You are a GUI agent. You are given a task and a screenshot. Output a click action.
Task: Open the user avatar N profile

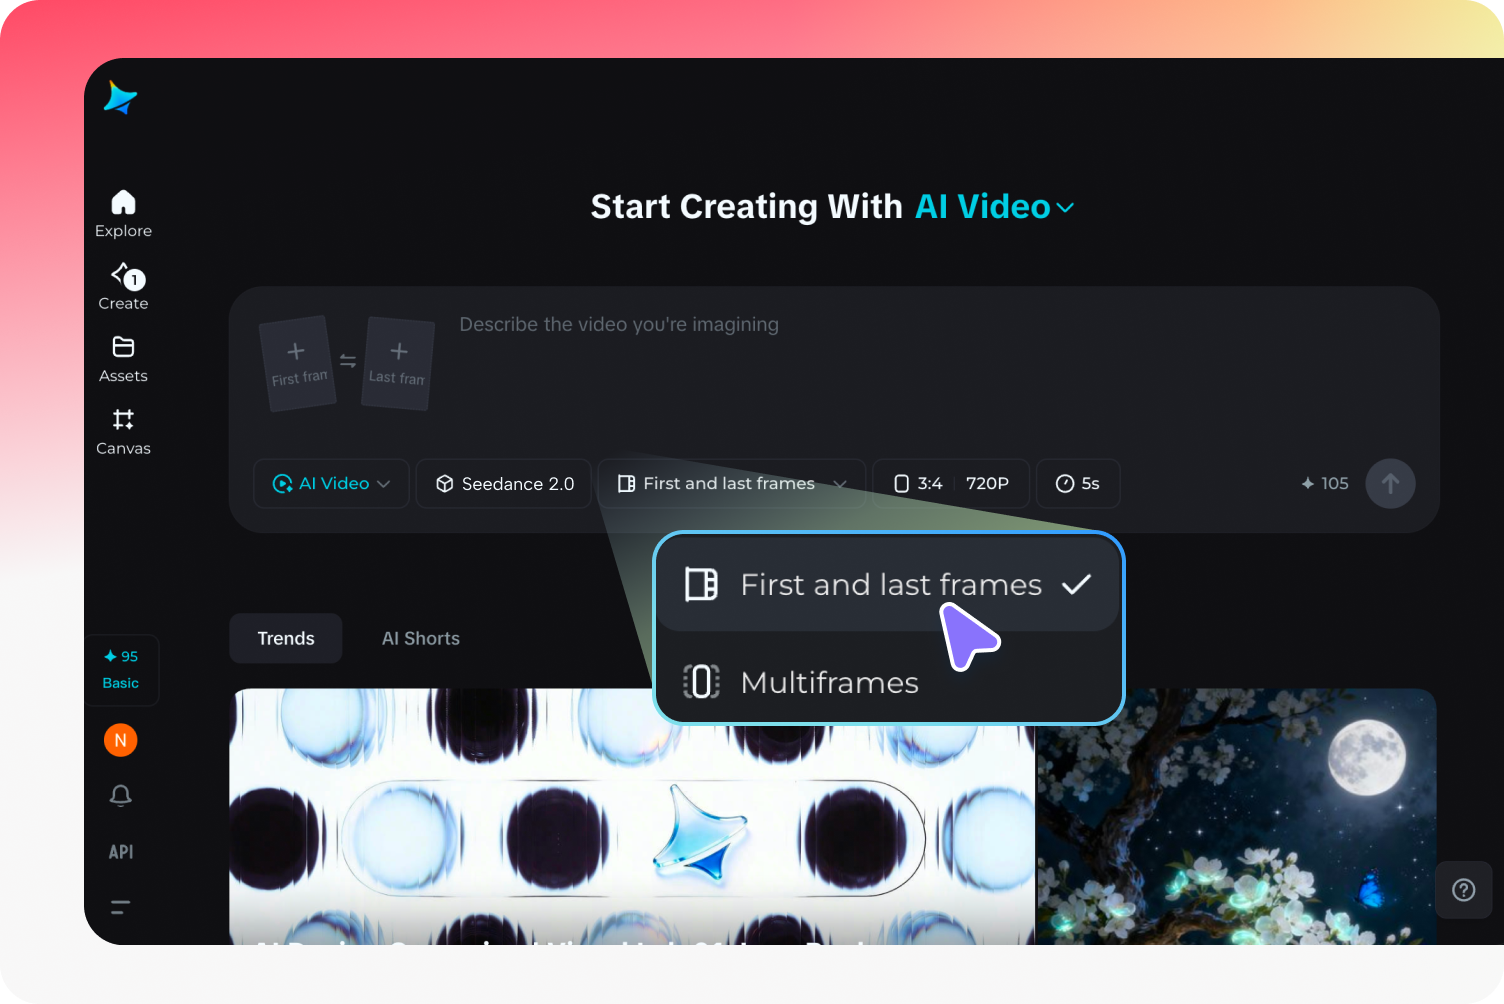[121, 740]
